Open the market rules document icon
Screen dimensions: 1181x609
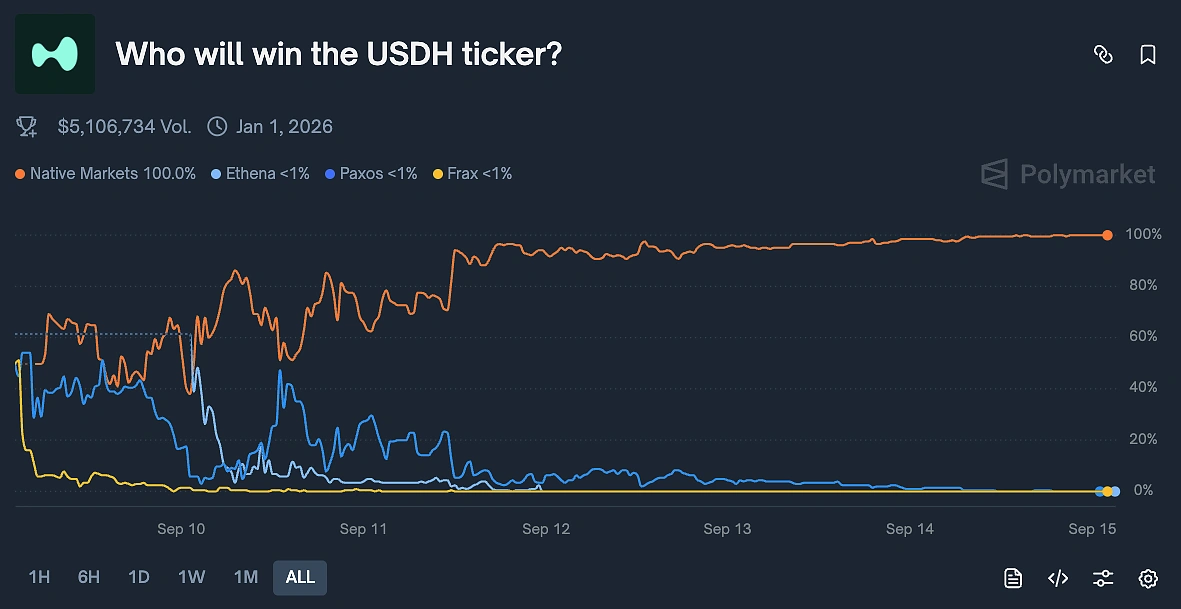[x=1013, y=578]
